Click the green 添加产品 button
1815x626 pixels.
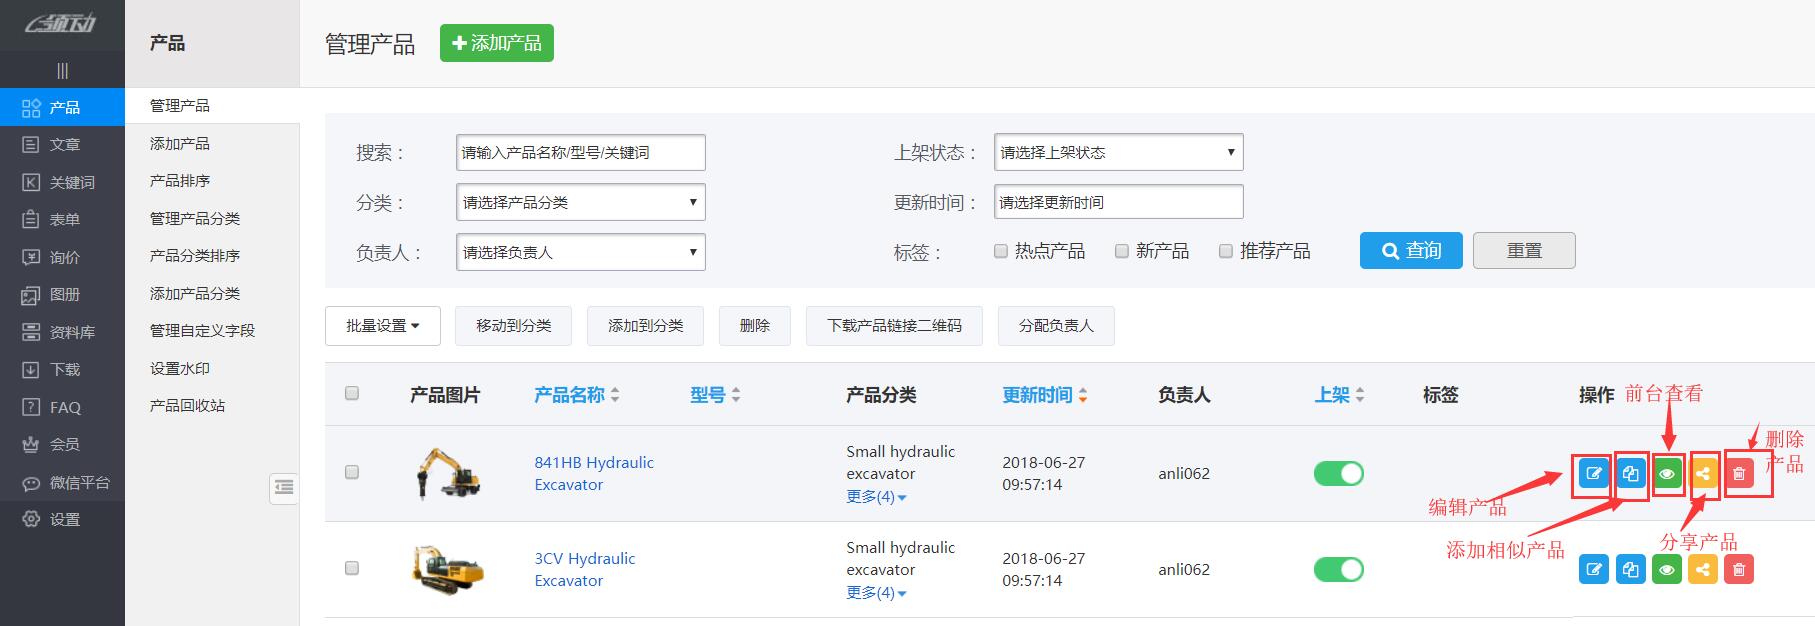tap(497, 43)
